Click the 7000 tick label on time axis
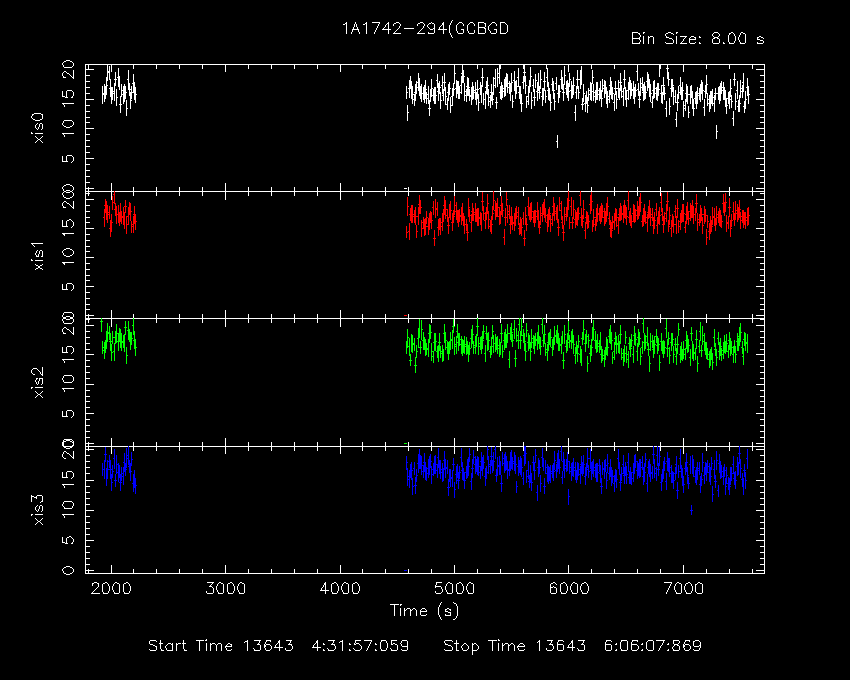Image resolution: width=850 pixels, height=680 pixels. tap(683, 588)
